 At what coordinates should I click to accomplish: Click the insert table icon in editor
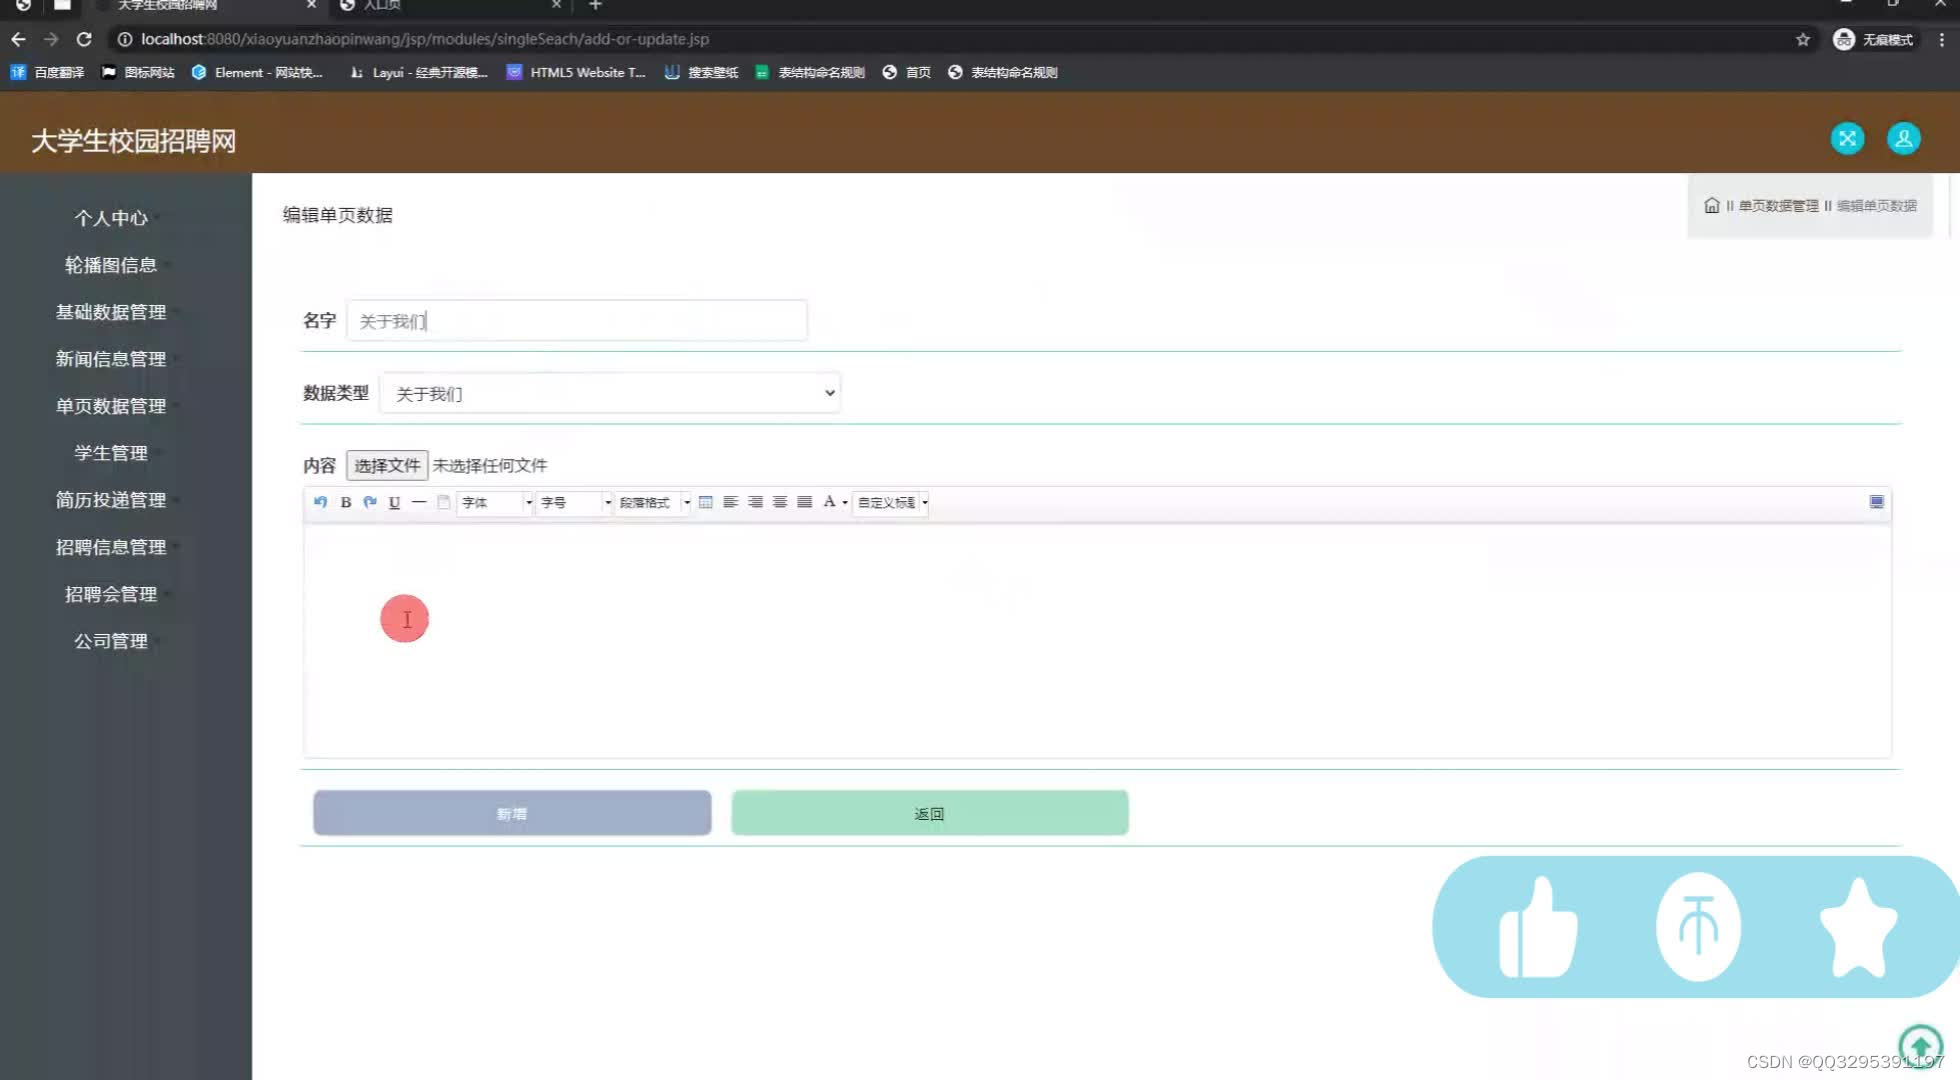tap(706, 502)
